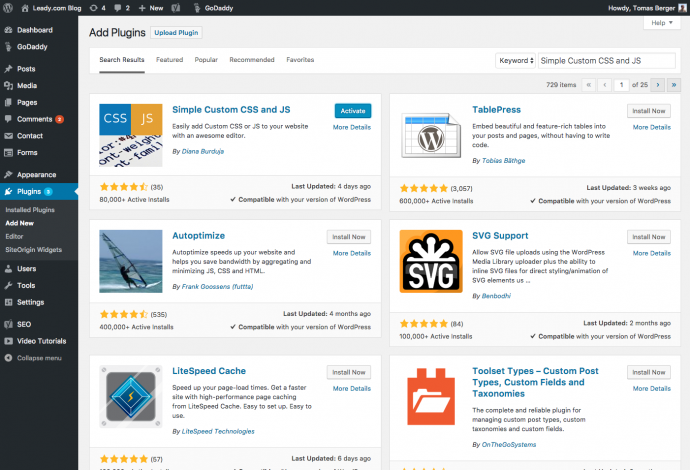Open the Tools sidebar menu

click(27, 285)
